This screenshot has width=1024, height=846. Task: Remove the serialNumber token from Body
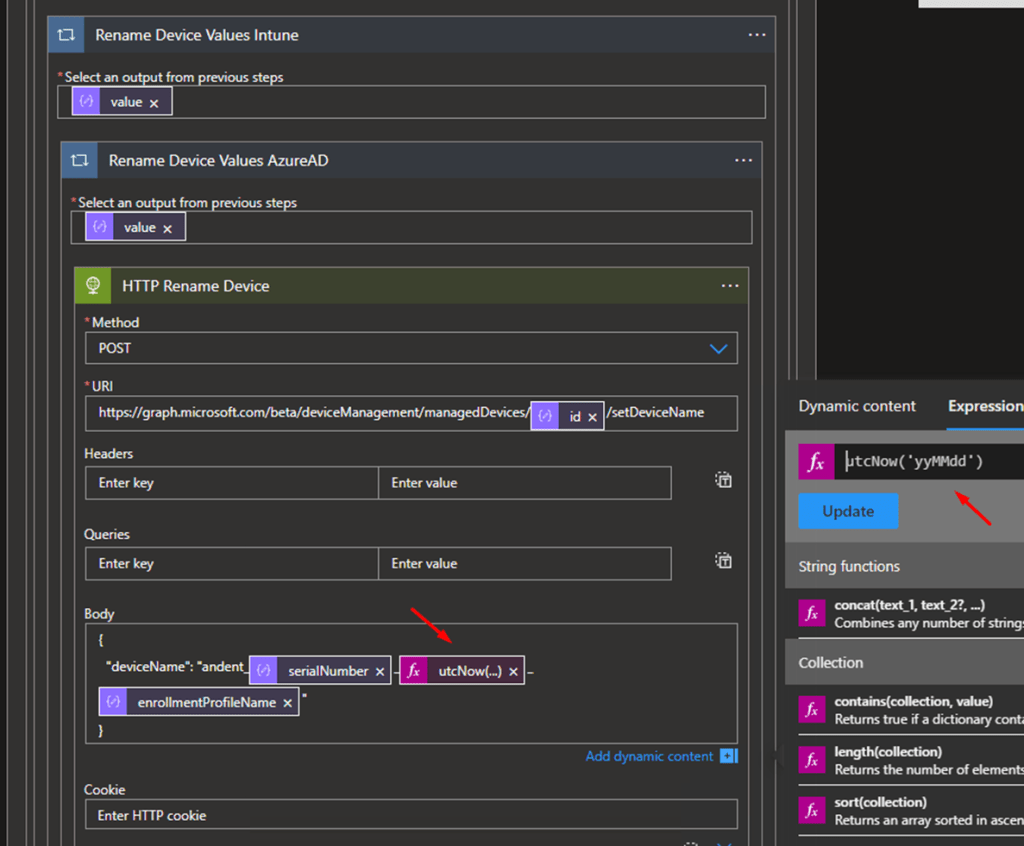pyautogui.click(x=380, y=672)
